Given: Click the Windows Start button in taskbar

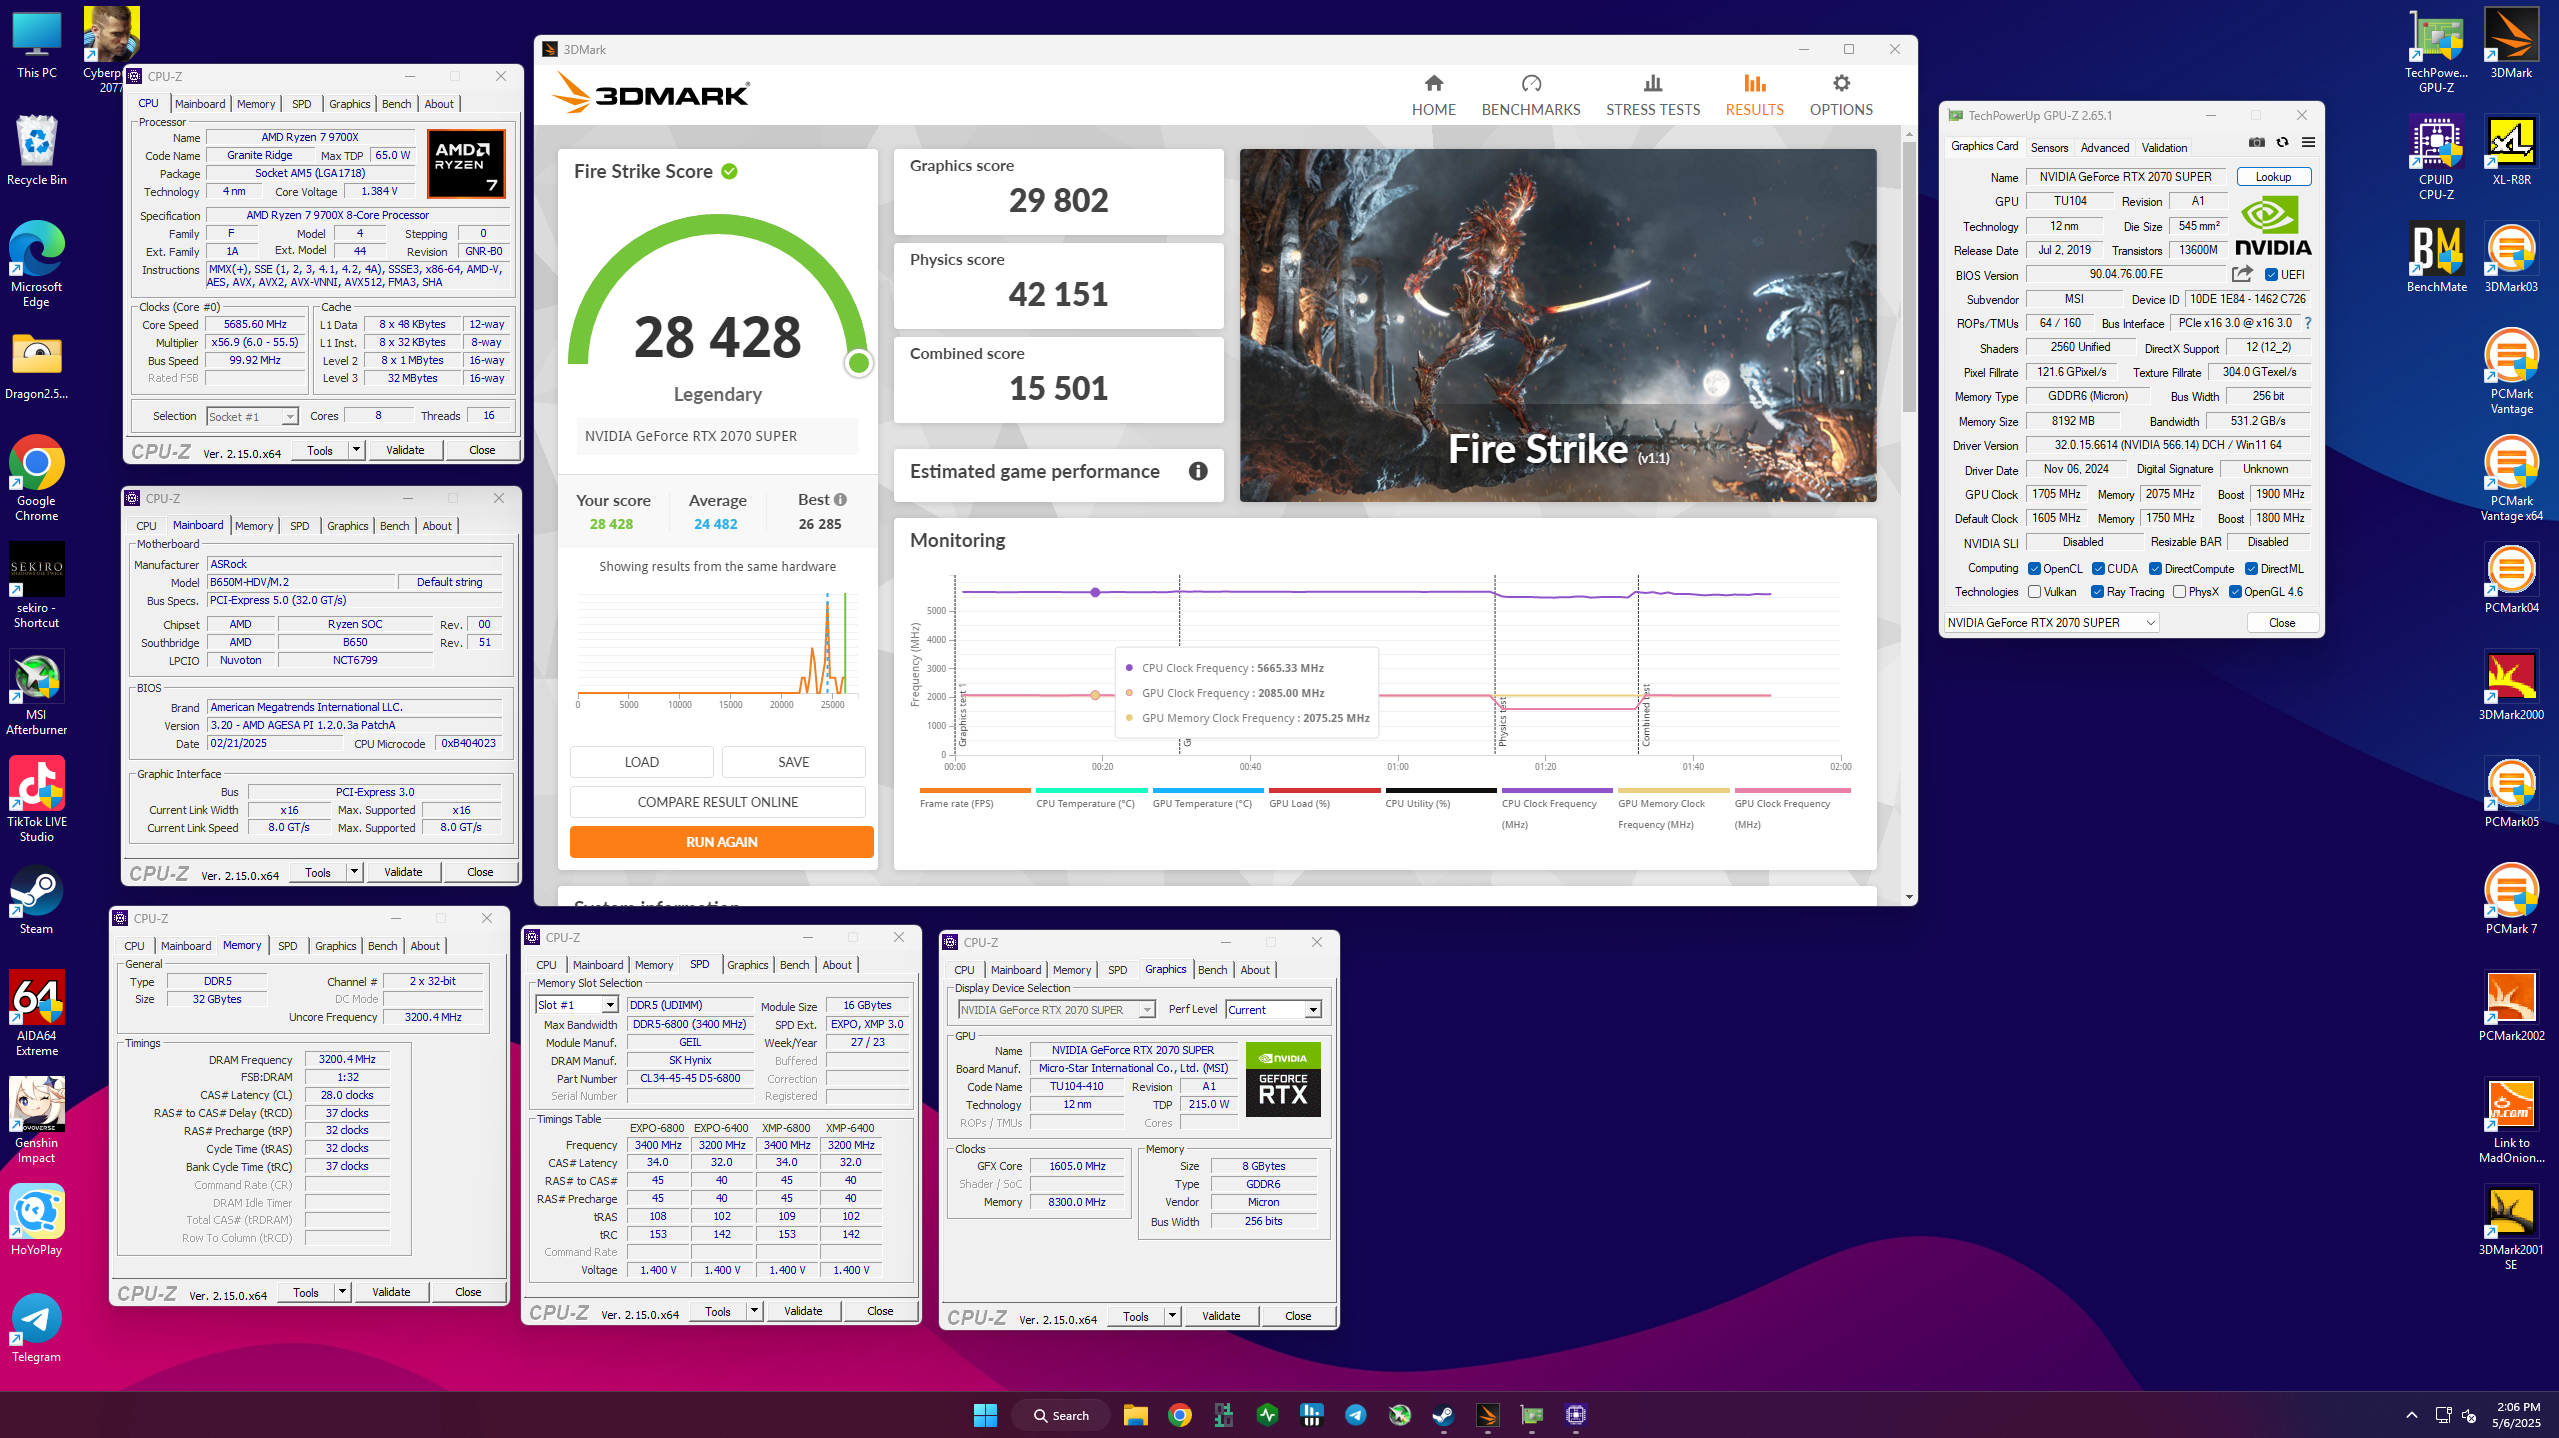Looking at the screenshot, I should (x=985, y=1414).
